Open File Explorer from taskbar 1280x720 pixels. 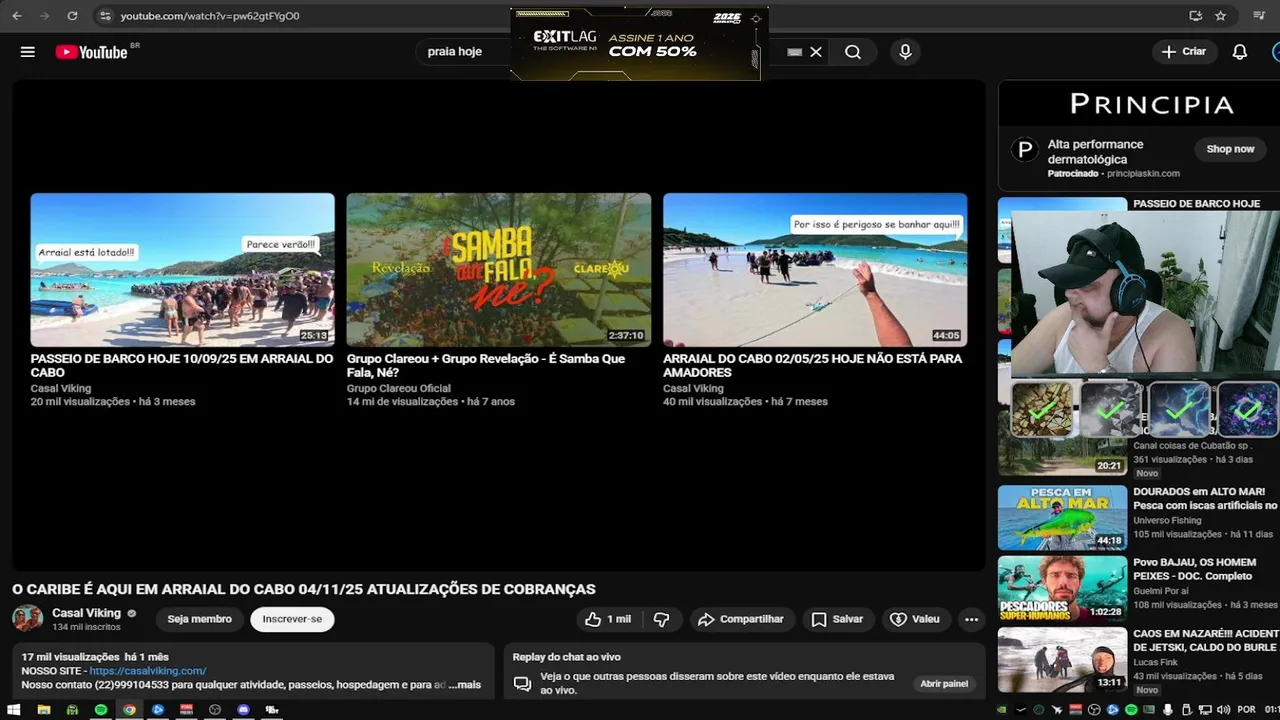click(44, 710)
